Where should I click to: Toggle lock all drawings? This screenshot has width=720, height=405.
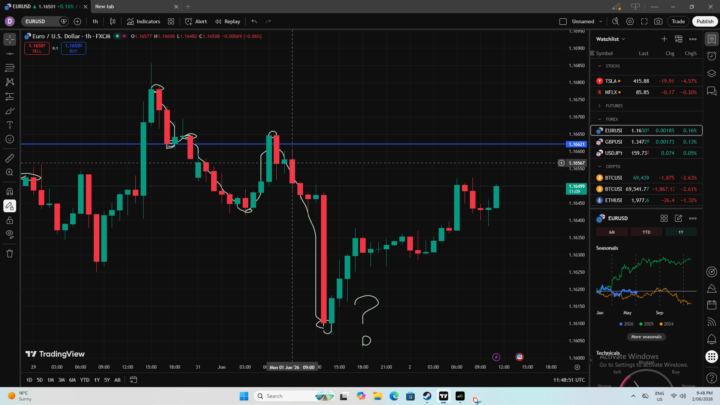pyautogui.click(x=10, y=220)
